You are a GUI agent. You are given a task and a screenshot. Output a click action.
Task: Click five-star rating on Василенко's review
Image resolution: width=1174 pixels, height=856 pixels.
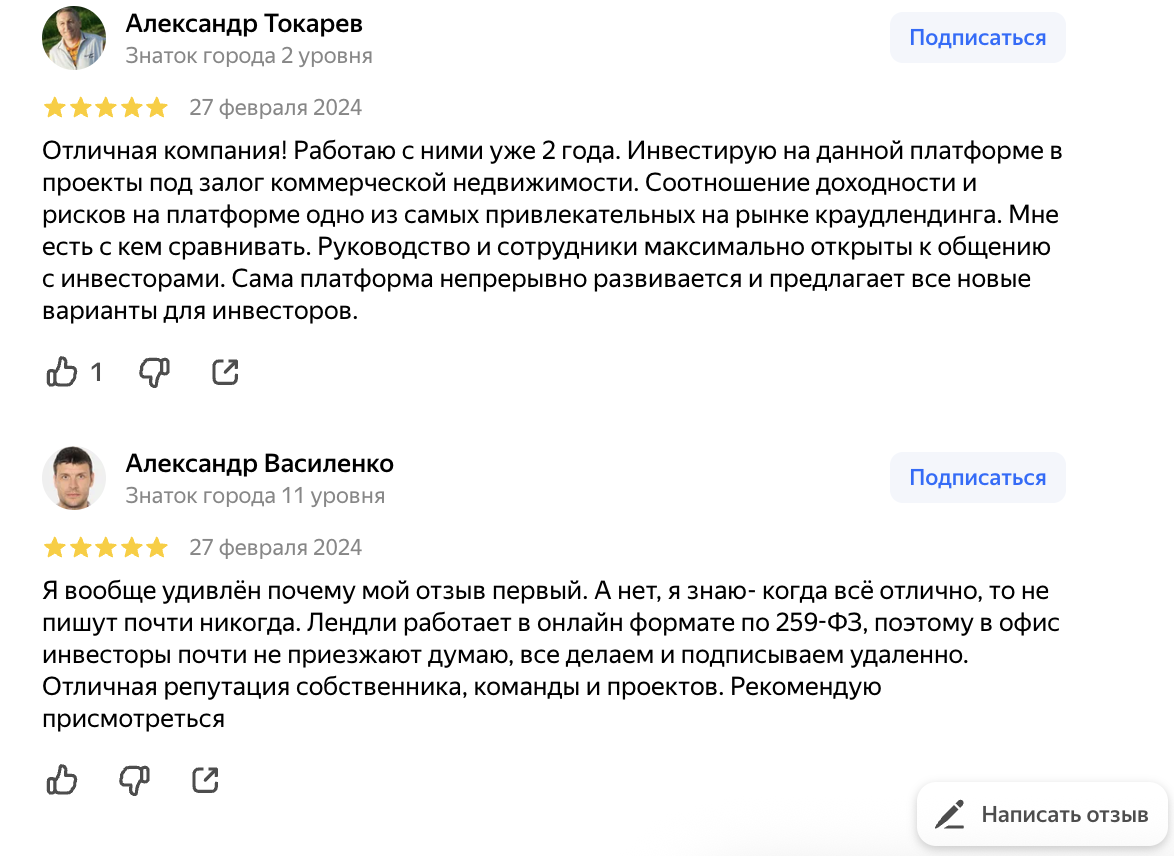105,548
